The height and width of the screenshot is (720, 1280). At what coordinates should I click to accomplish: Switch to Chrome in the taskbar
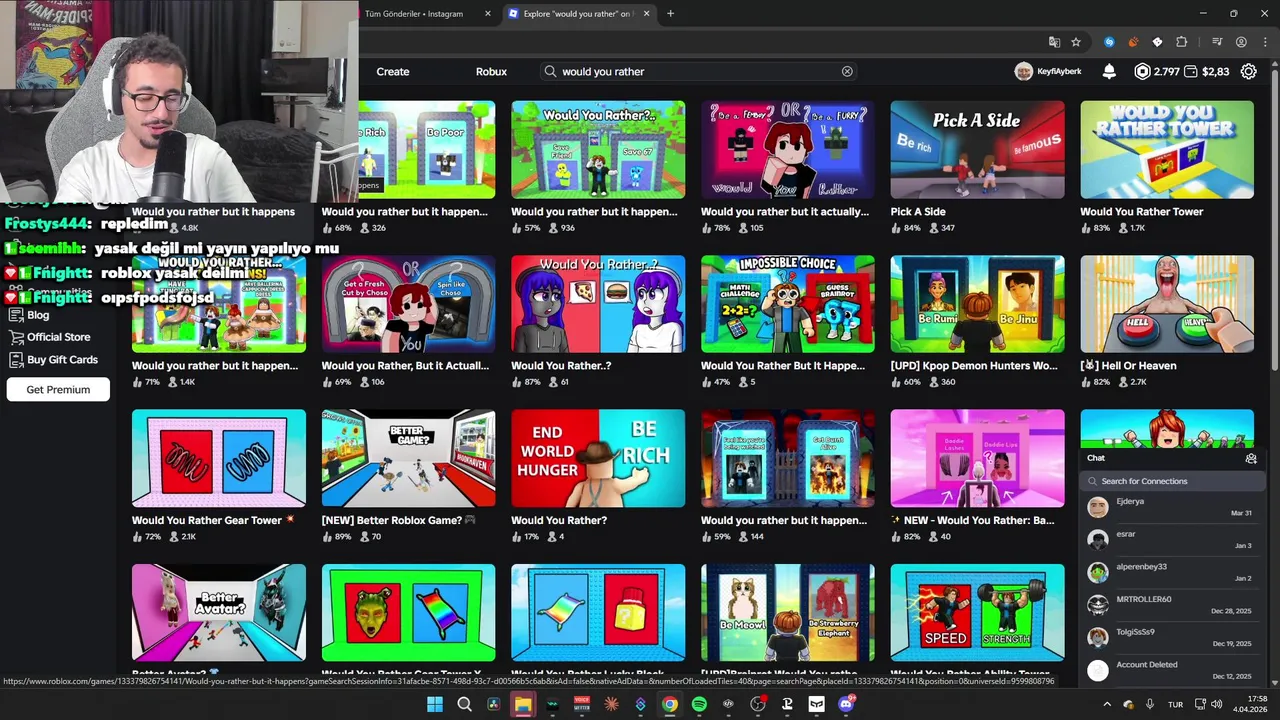coord(670,704)
